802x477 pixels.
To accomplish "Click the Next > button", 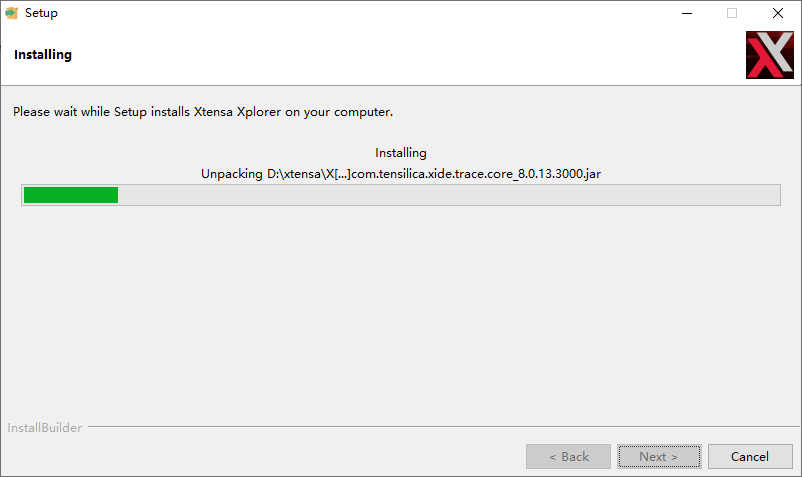I will (659, 456).
